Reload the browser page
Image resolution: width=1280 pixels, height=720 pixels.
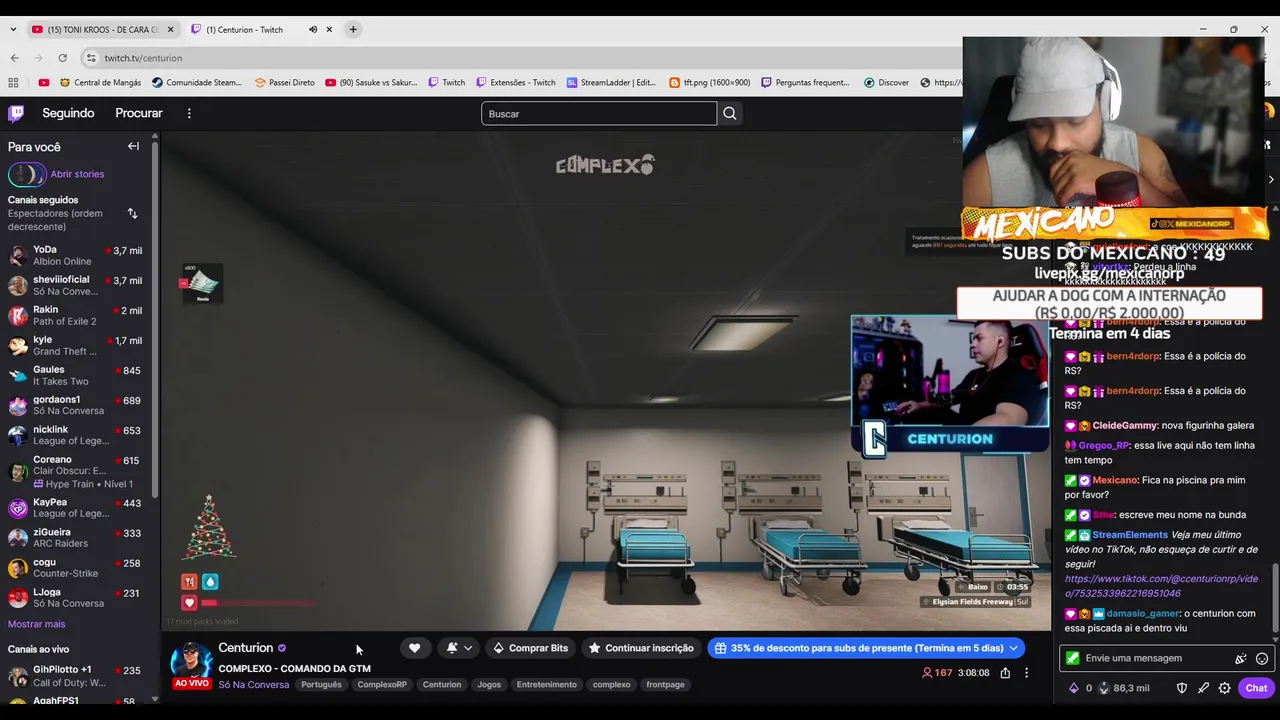tap(62, 58)
